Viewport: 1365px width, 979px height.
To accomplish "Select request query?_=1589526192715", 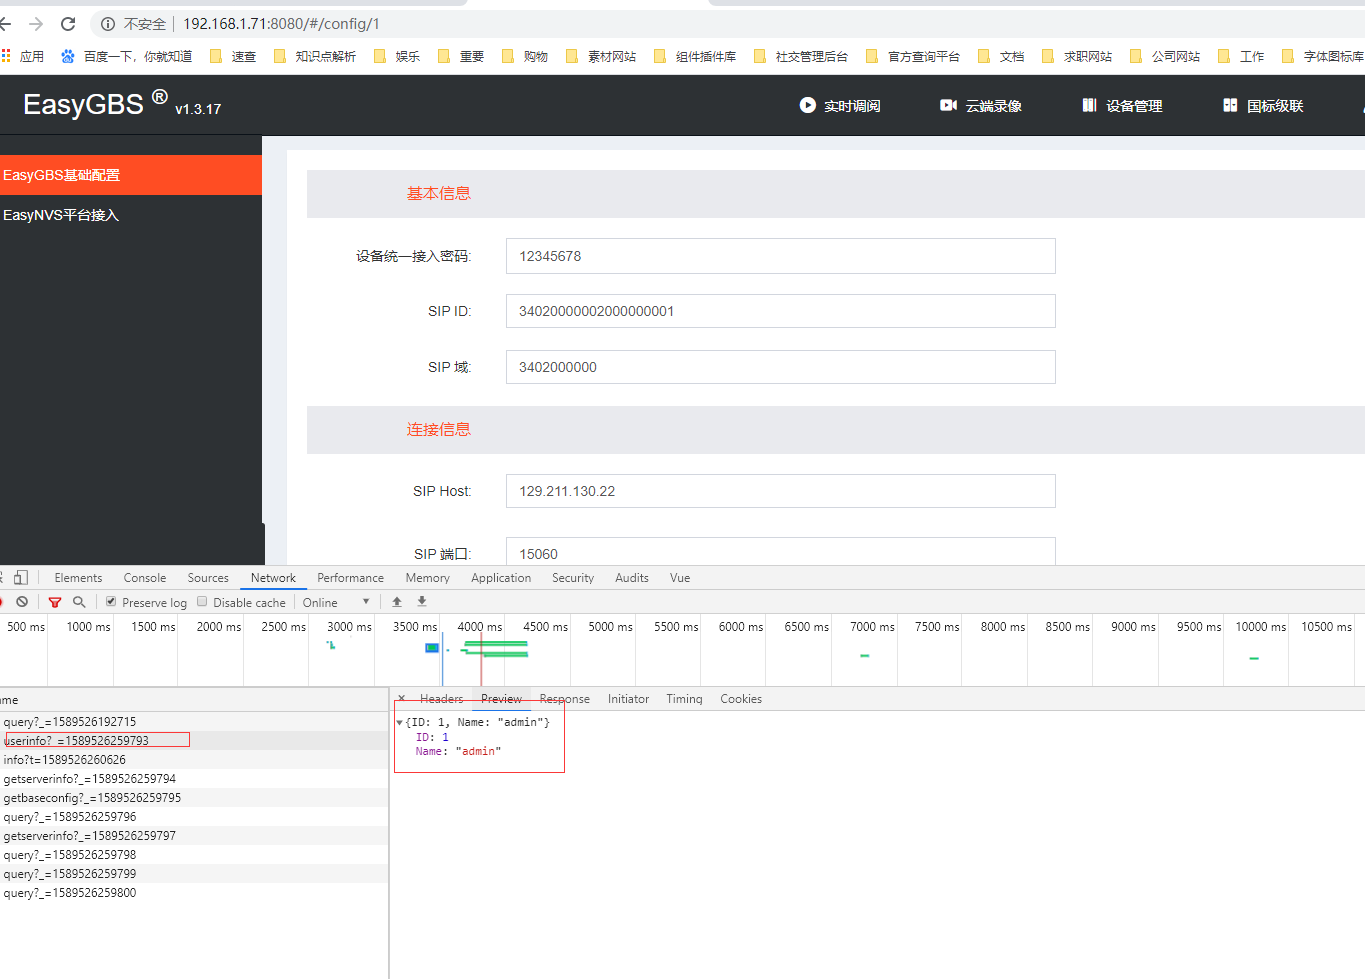I will (194, 722).
